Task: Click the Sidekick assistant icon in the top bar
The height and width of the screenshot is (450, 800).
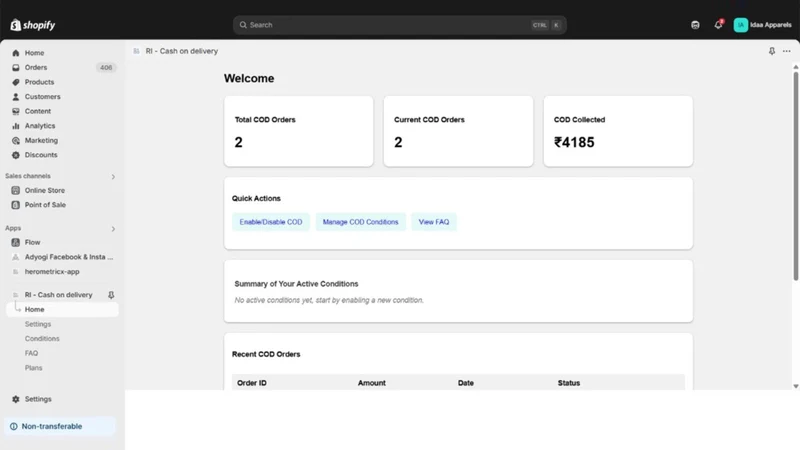Action: [695, 24]
